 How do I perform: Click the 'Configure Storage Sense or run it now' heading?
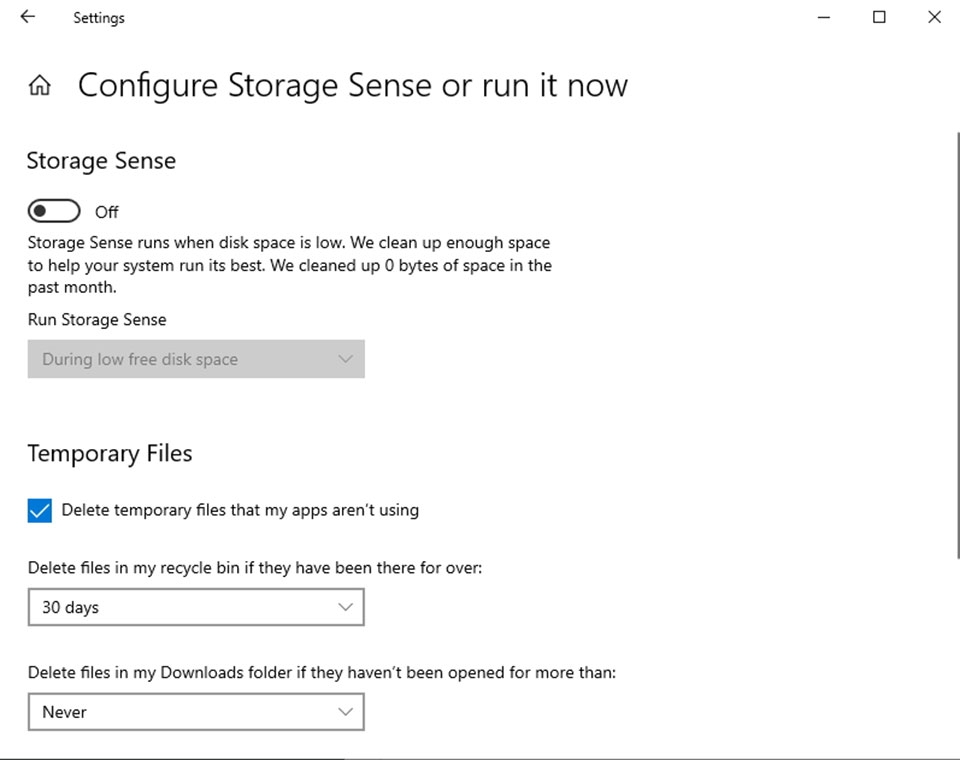click(x=352, y=86)
